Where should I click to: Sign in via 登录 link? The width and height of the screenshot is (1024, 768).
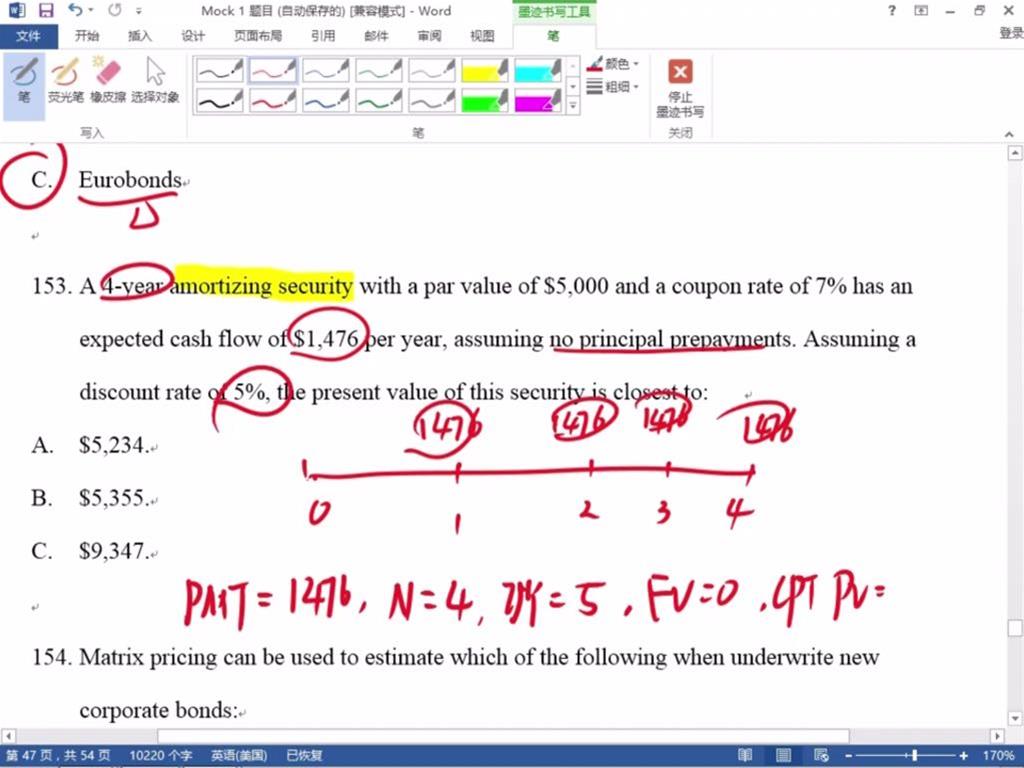tap(1011, 33)
